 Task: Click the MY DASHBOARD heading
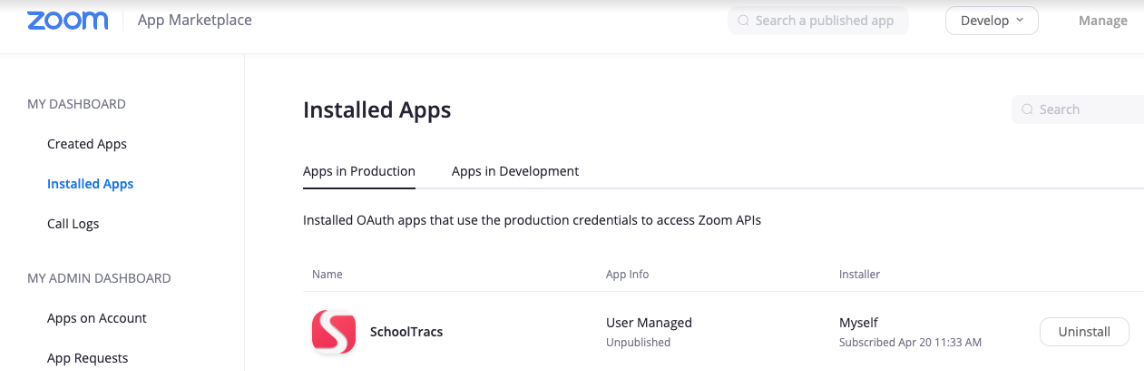tap(77, 104)
